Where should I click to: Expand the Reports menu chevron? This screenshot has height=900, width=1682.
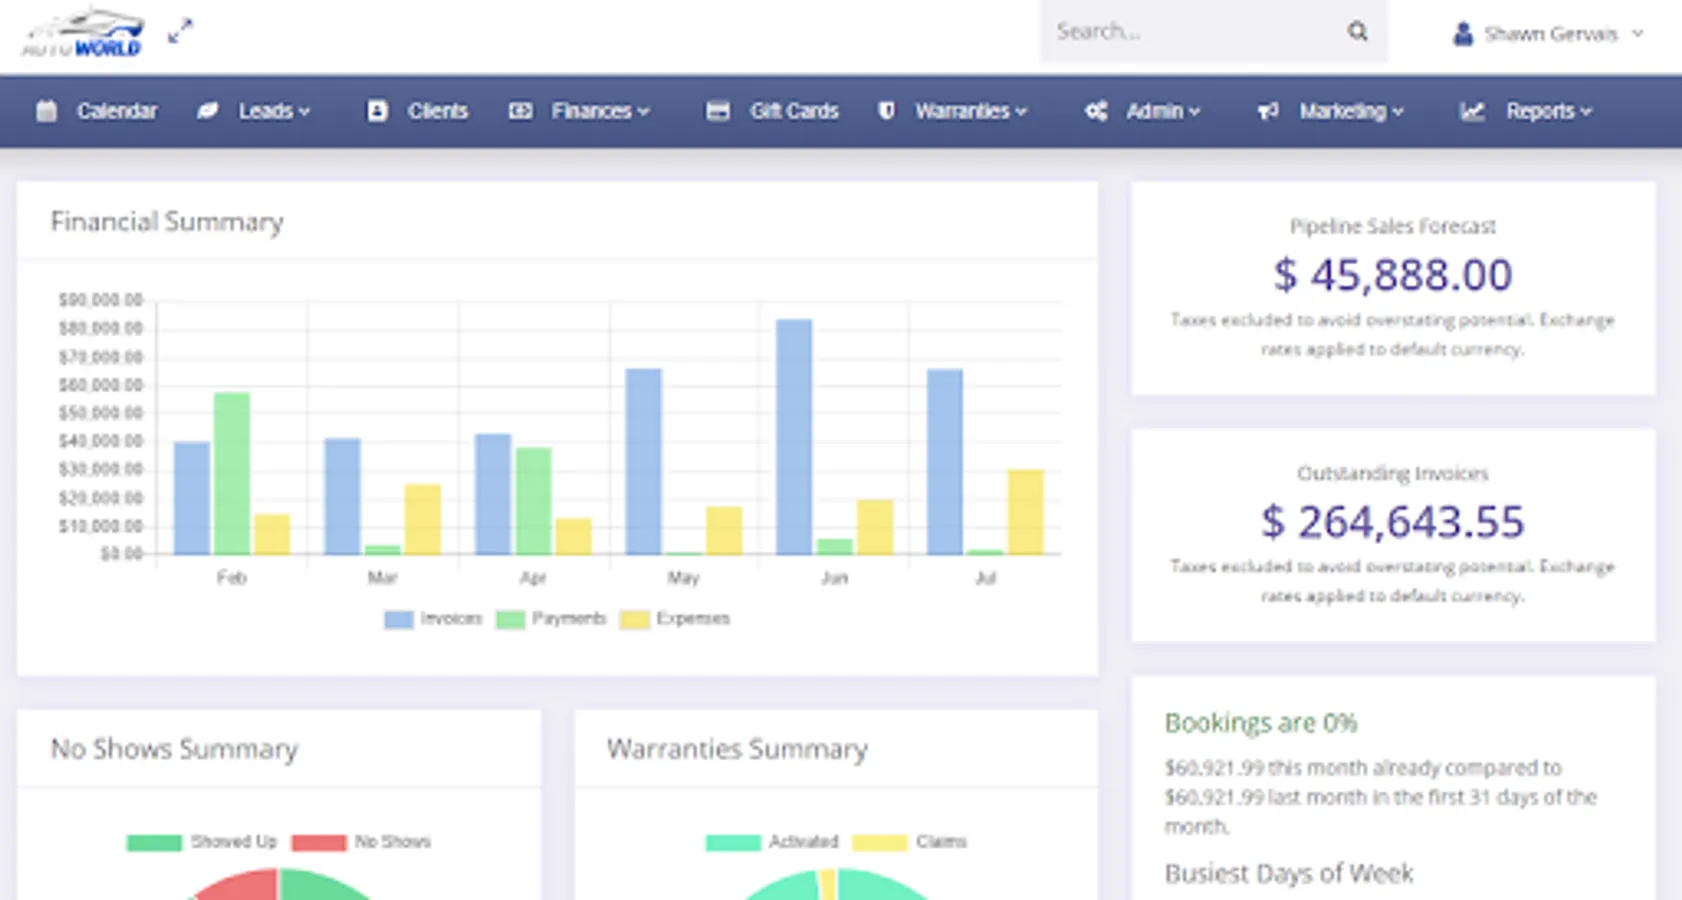click(1586, 112)
